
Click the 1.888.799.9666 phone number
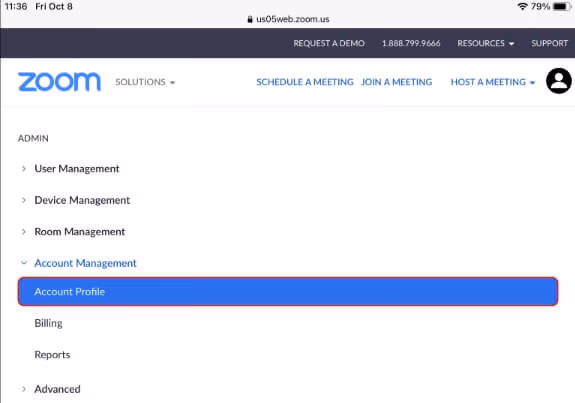click(411, 43)
